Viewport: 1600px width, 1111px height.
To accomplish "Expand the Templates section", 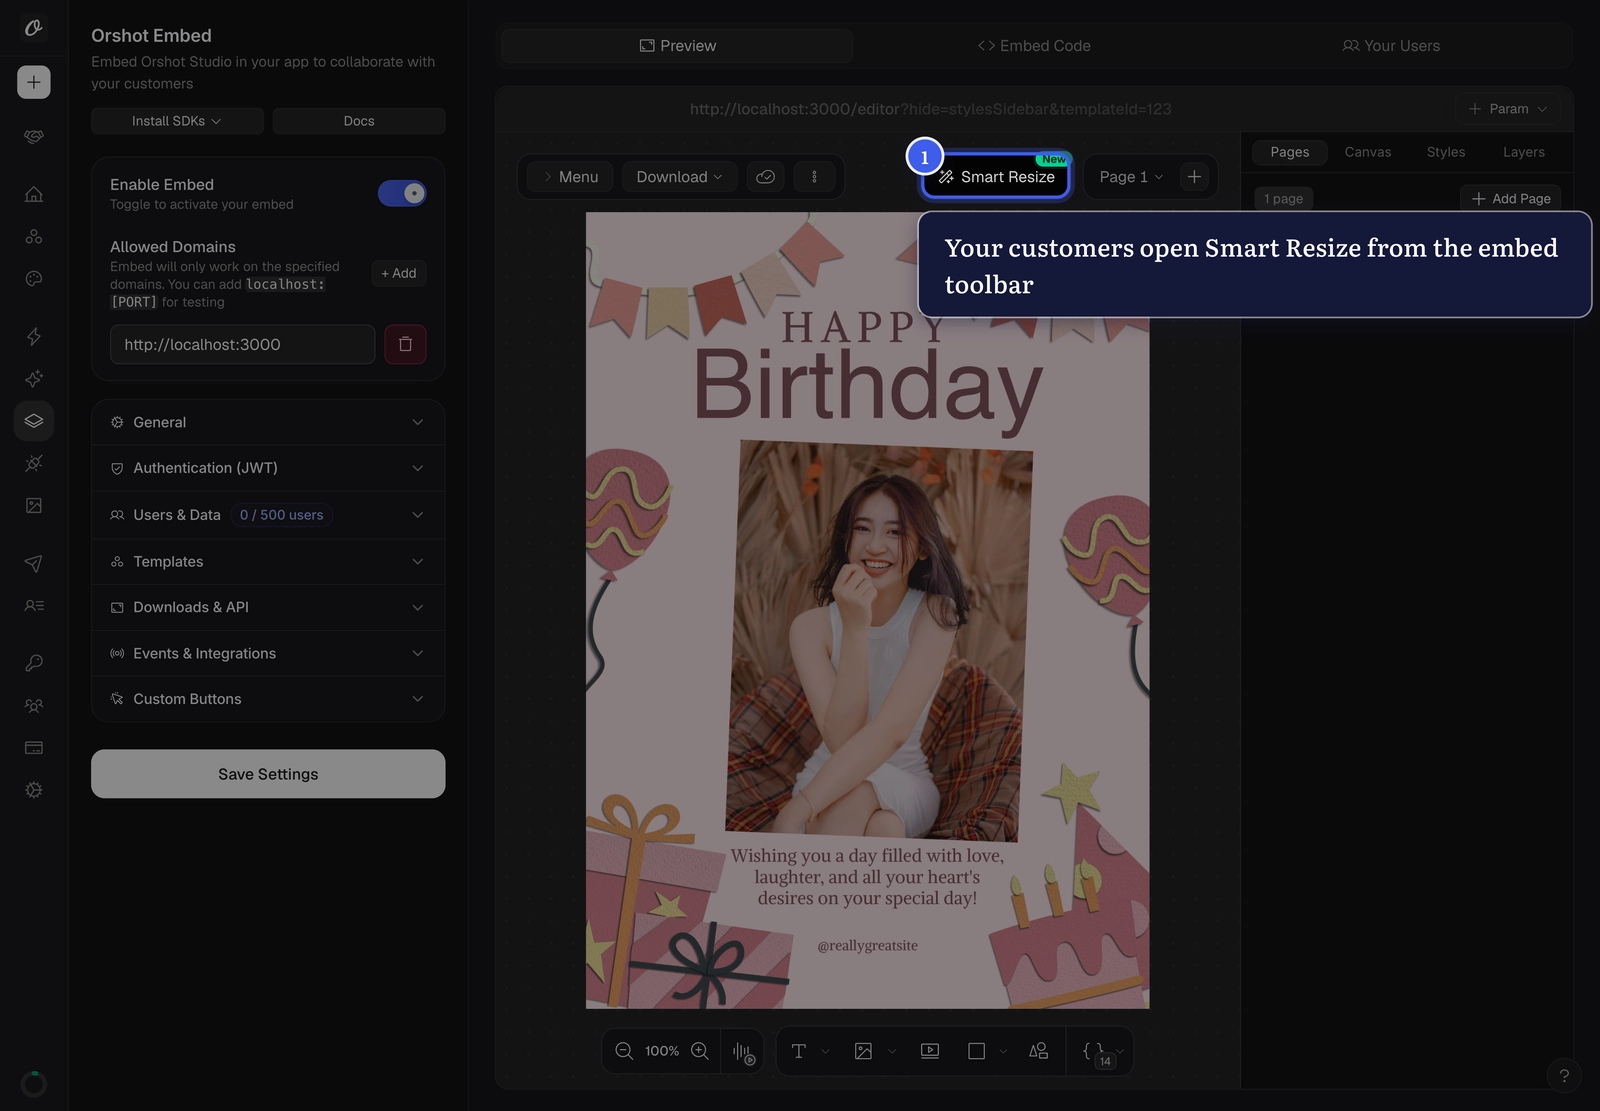I will click(x=268, y=562).
